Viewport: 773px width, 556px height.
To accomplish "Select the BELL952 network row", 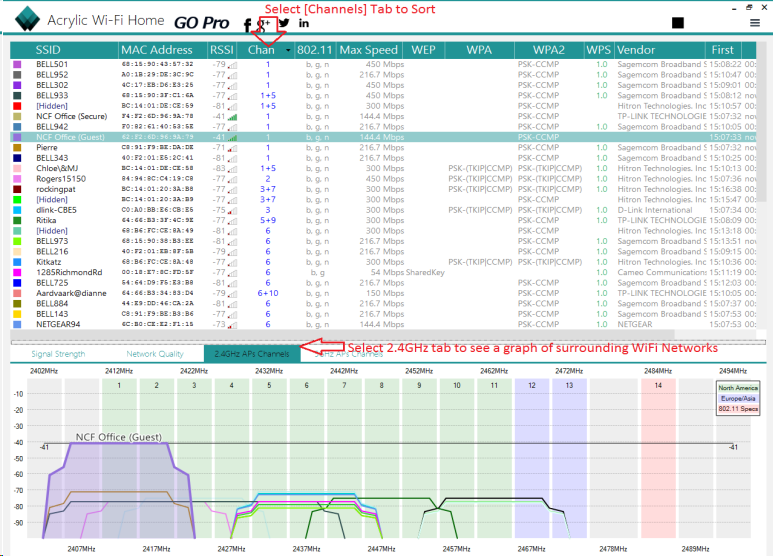I will (383, 75).
